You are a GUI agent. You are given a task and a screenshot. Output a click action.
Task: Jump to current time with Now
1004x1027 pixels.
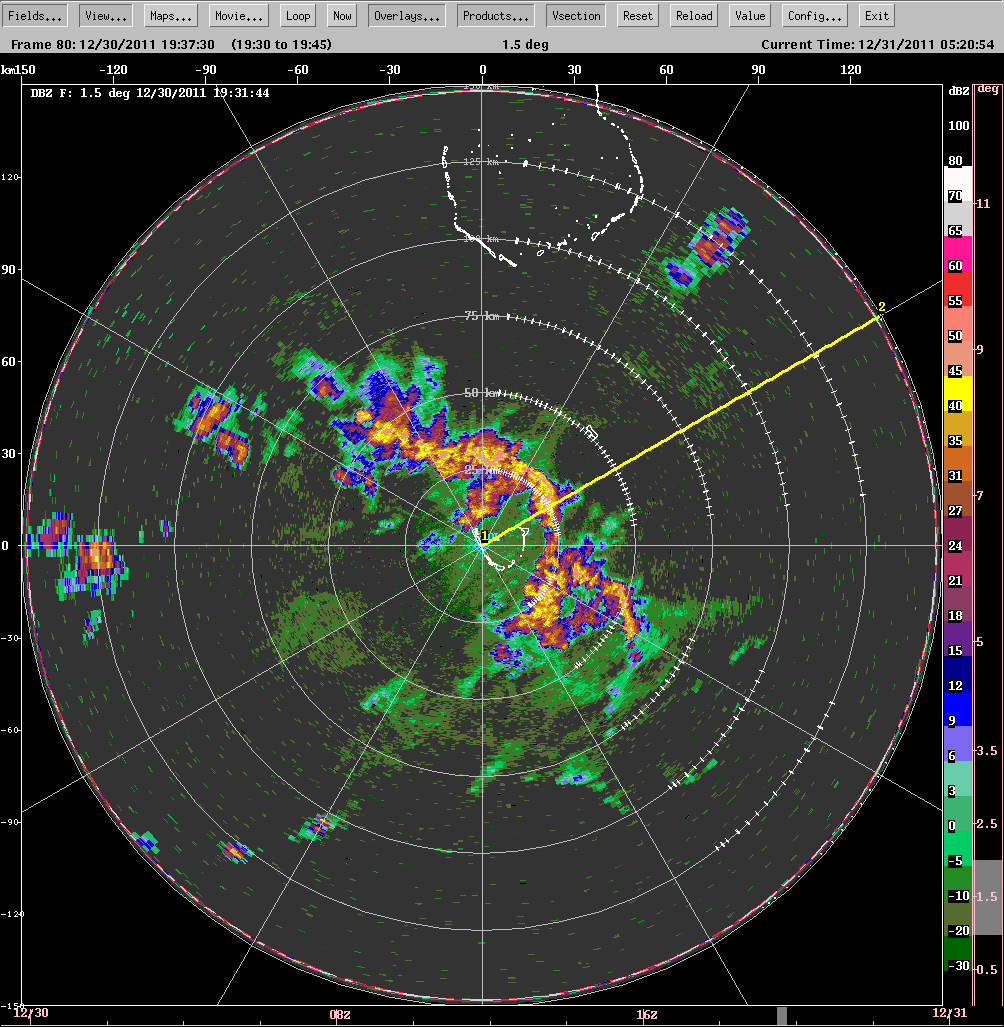tap(342, 16)
